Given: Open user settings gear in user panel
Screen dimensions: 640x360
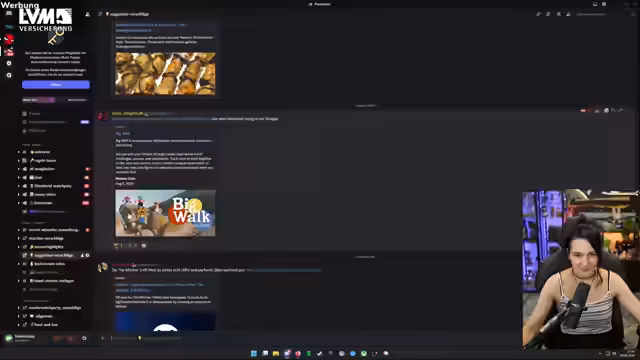Looking at the screenshot, I should tap(84, 338).
